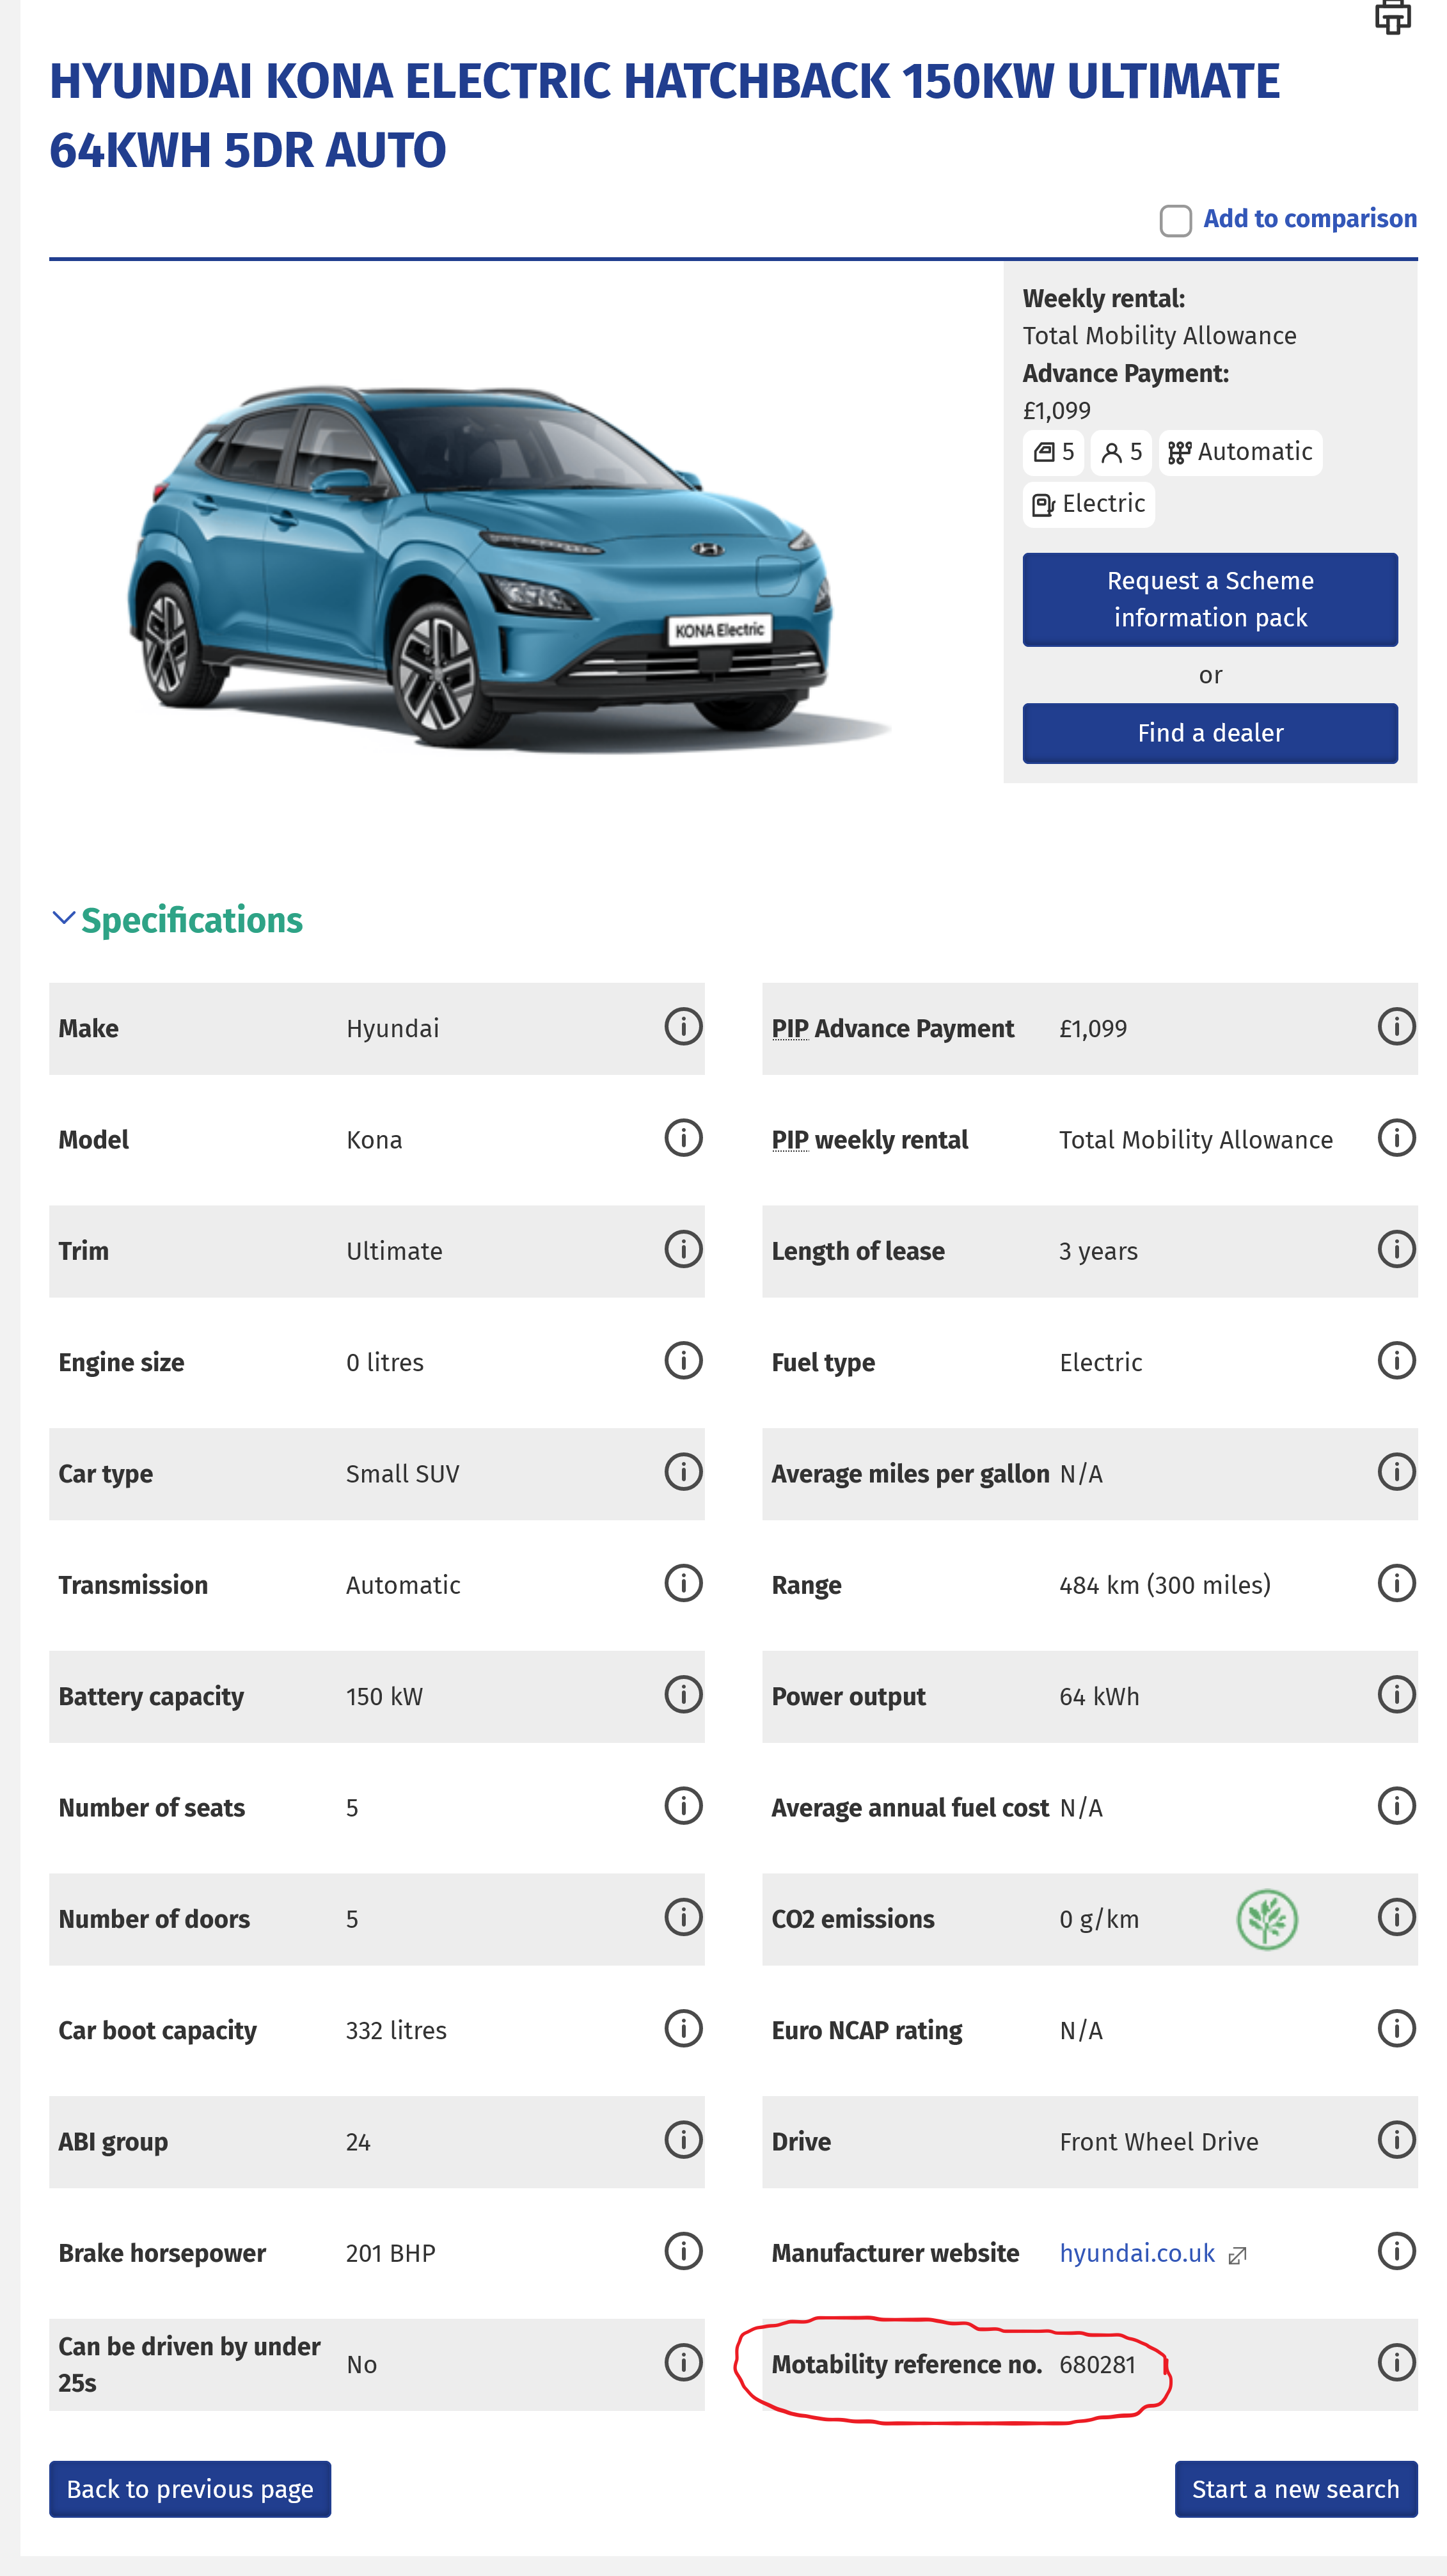This screenshot has height=2576, width=1447.
Task: Open info icon for Make row
Action: [x=683, y=1027]
